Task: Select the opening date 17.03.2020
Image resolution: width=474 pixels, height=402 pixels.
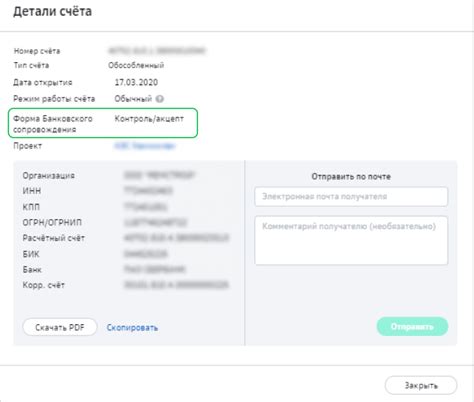Action: [x=136, y=82]
